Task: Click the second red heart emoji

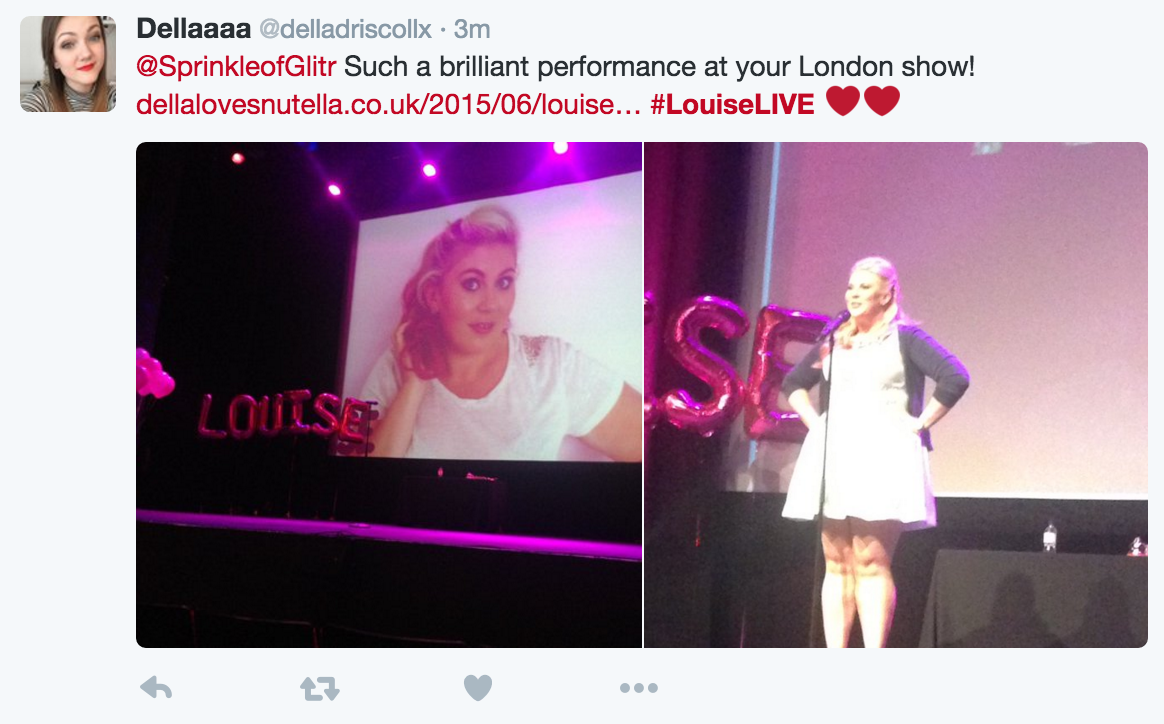Action: (882, 101)
